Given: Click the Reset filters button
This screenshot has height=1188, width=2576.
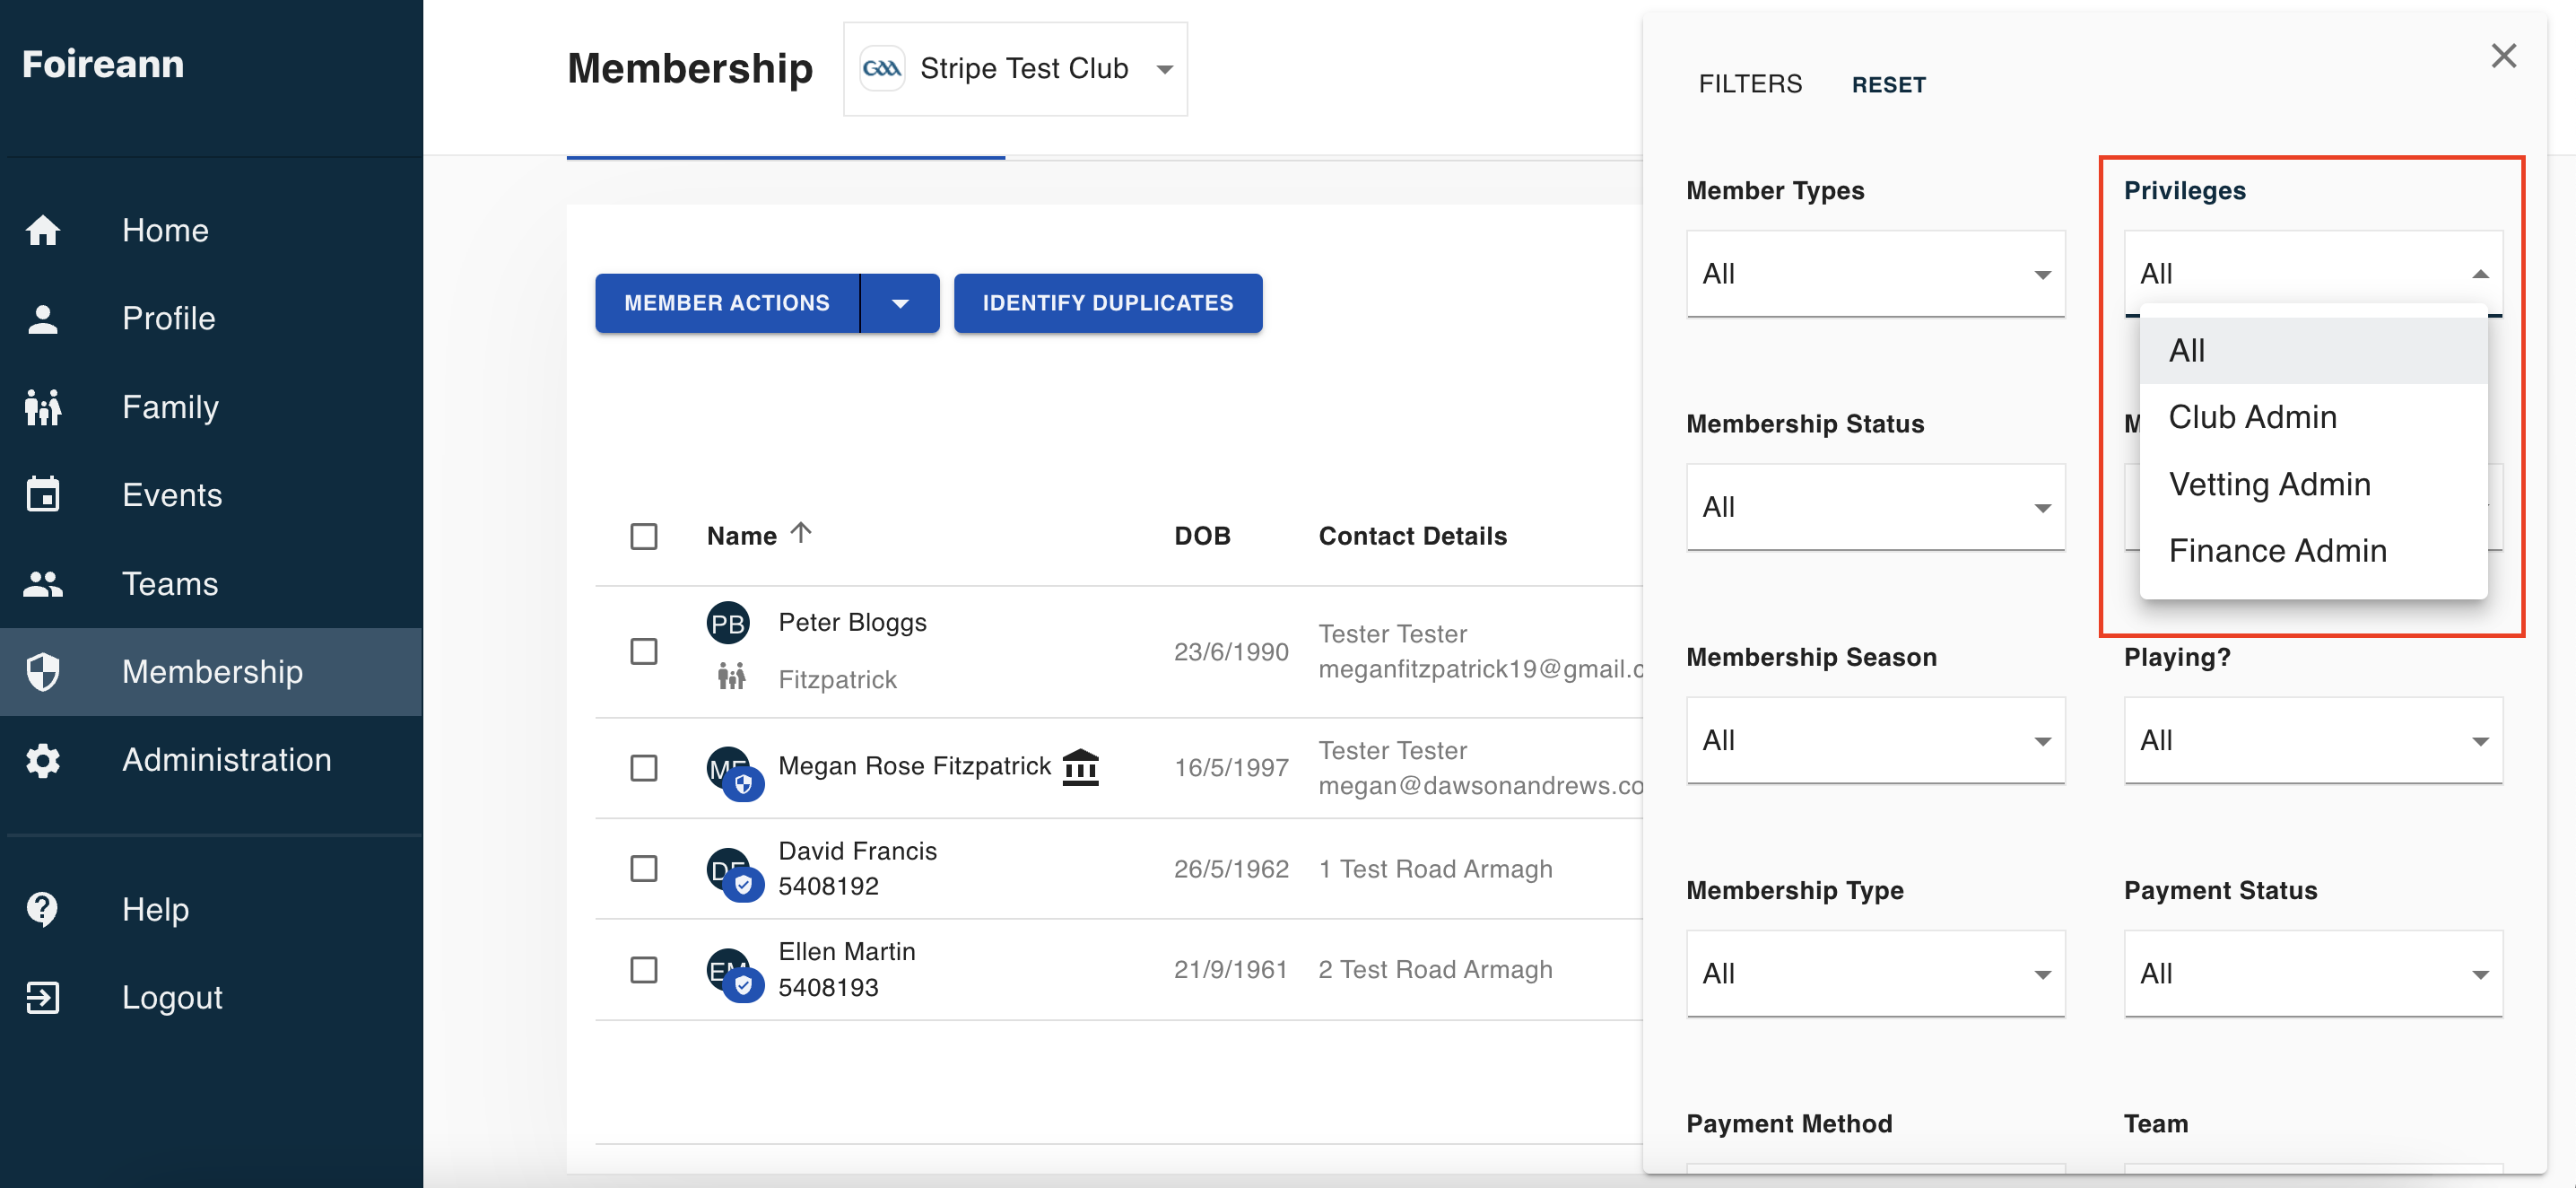Looking at the screenshot, I should click(1888, 85).
